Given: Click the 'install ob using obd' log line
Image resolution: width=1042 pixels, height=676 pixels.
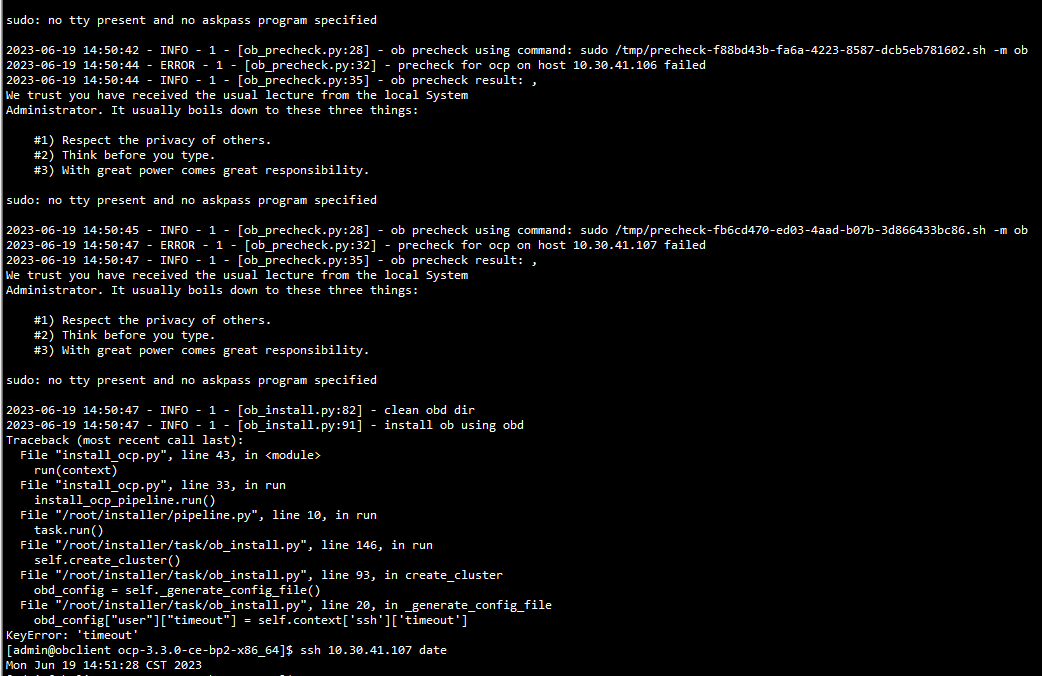Looking at the screenshot, I should [265, 425].
